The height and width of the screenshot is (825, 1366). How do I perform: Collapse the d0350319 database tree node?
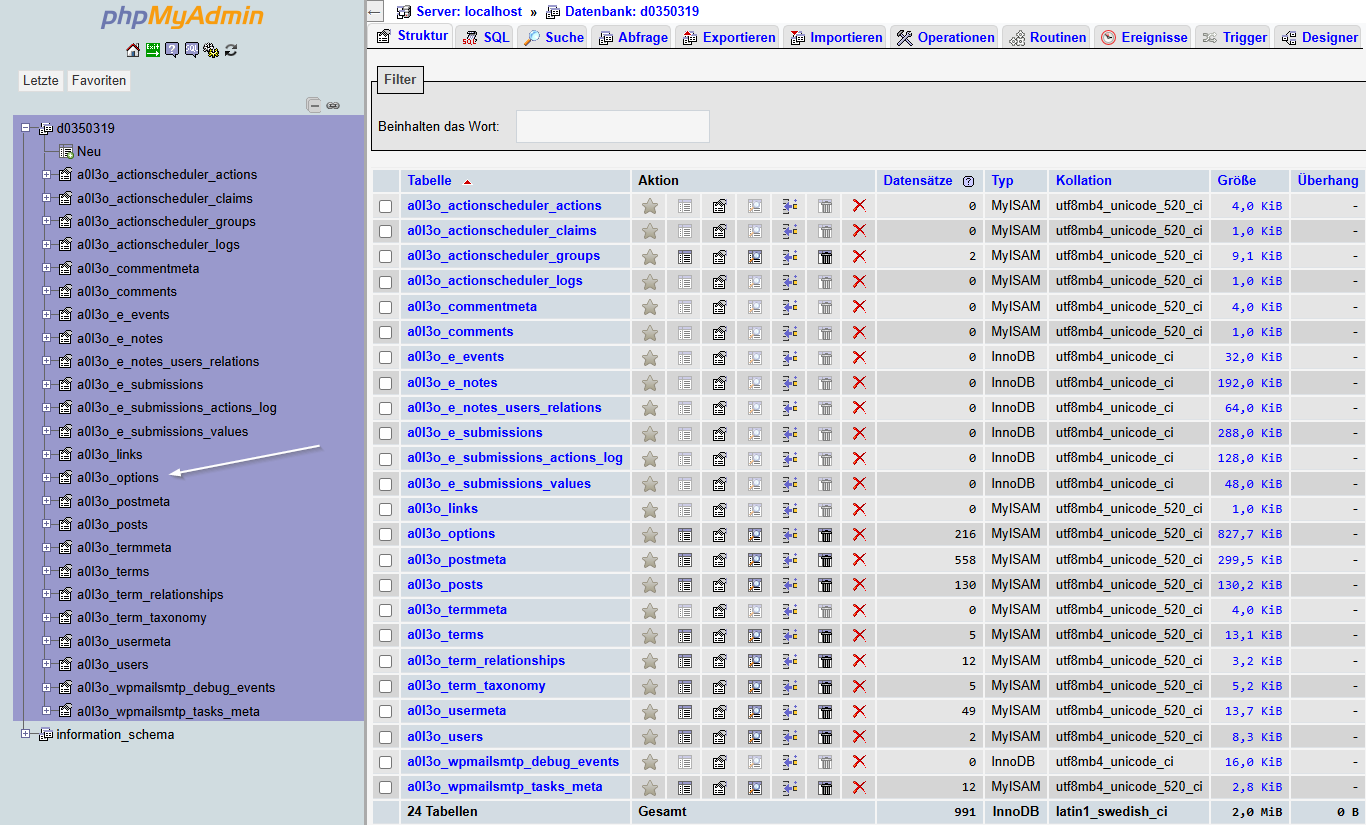click(x=26, y=128)
